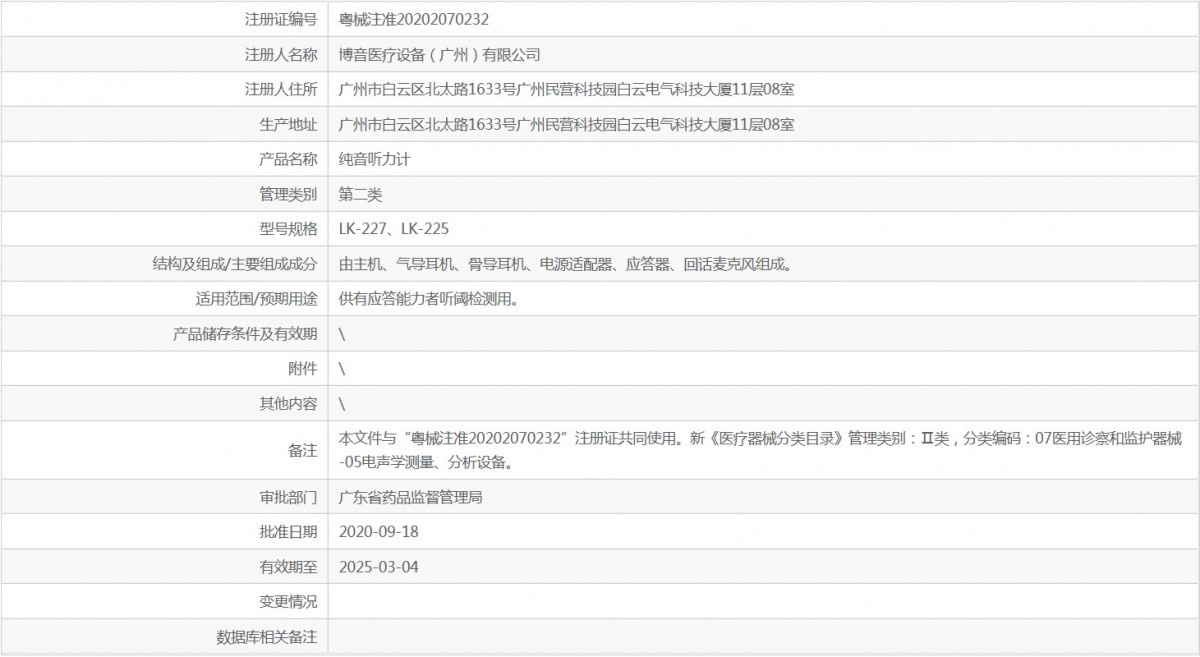Select the label 变更情况
The height and width of the screenshot is (657, 1200).
288,602
